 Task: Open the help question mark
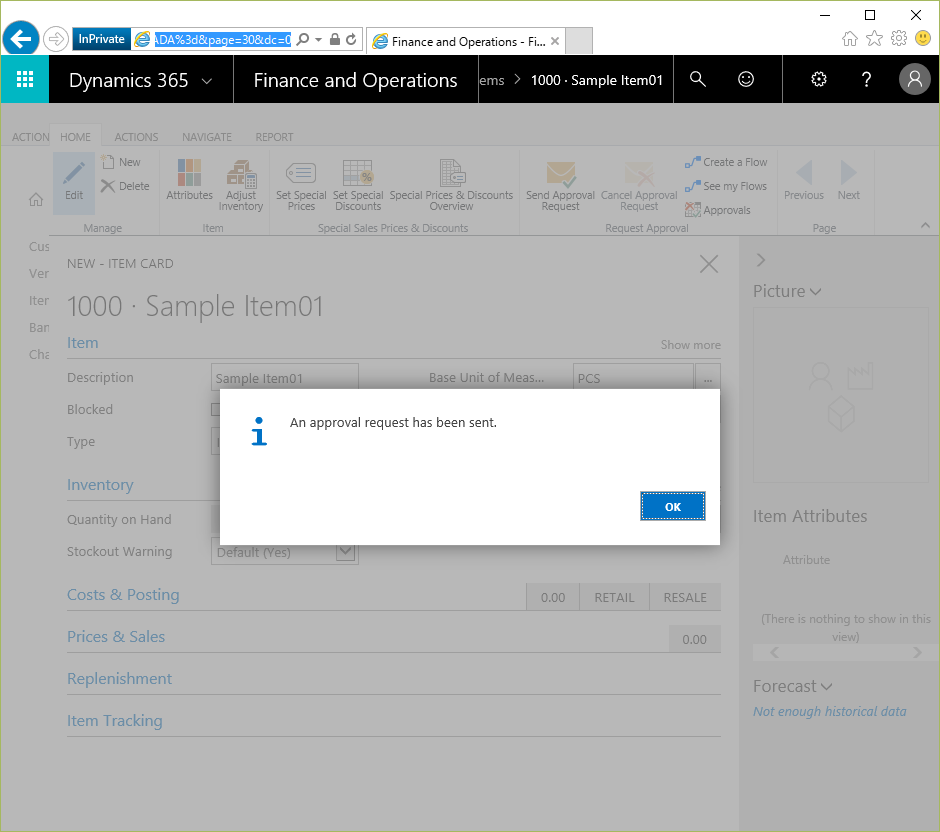pyautogui.click(x=866, y=79)
